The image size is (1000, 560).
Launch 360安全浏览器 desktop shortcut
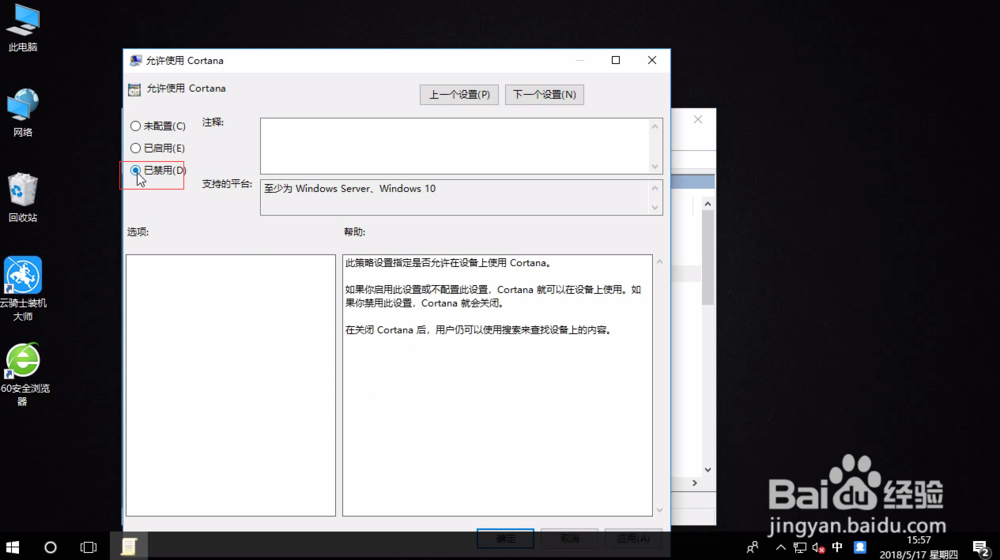tap(23, 375)
